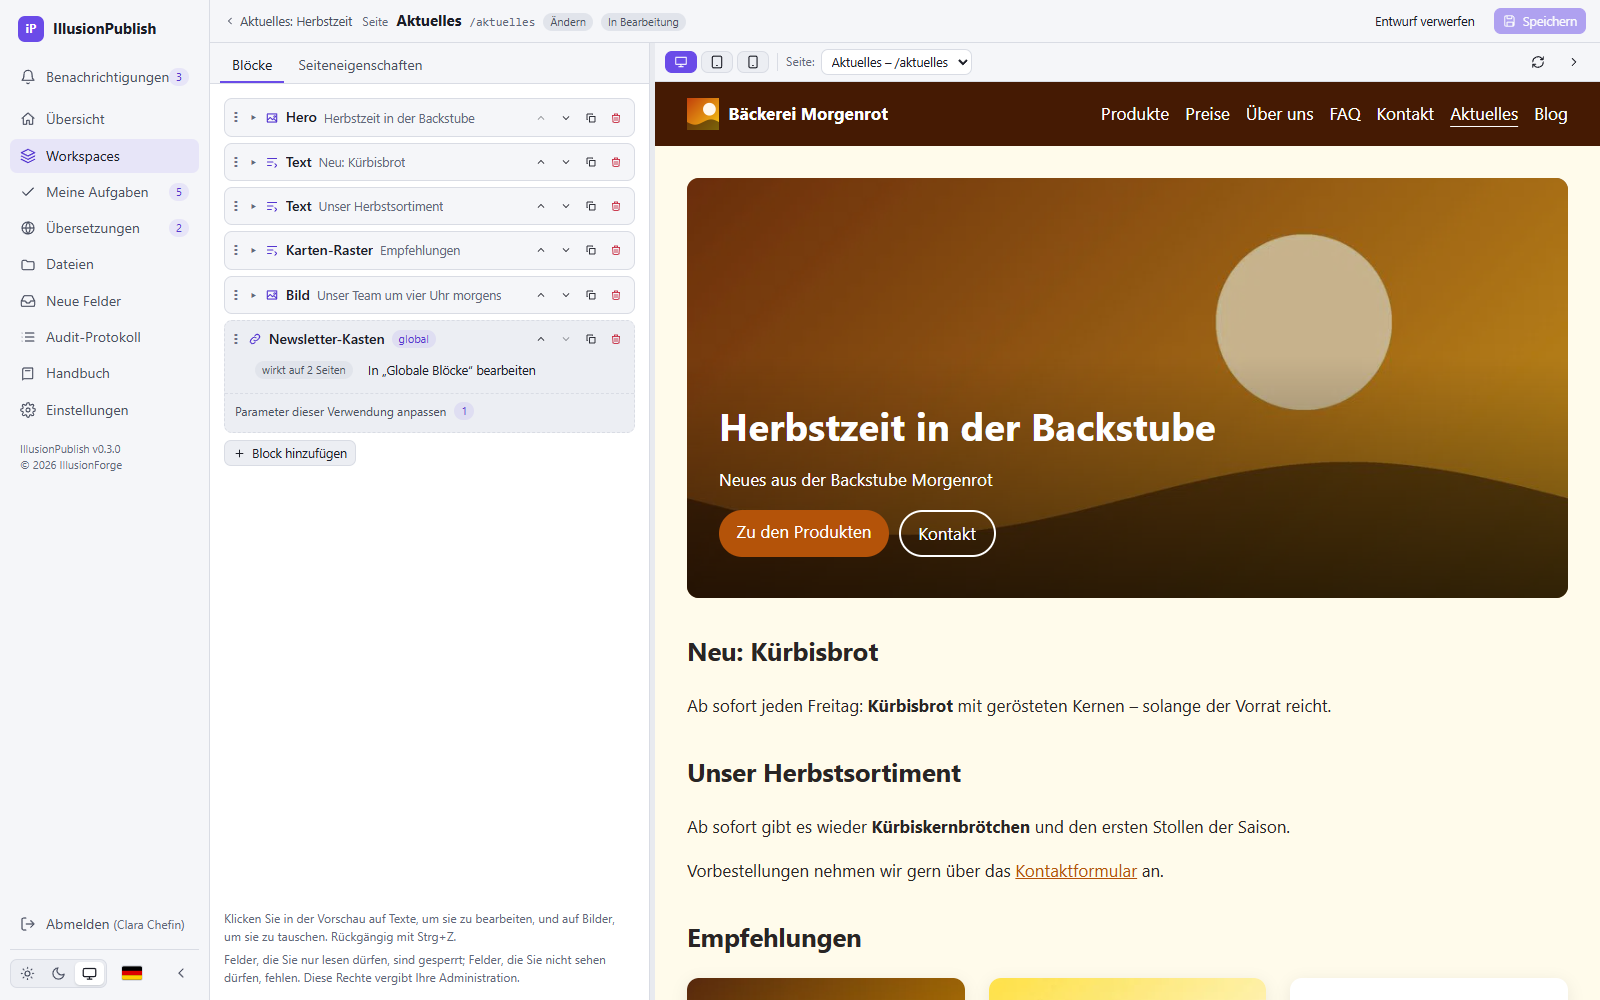The height and width of the screenshot is (1000, 1600).
Task: Open the IllusionPublish logo home
Action: 87,29
